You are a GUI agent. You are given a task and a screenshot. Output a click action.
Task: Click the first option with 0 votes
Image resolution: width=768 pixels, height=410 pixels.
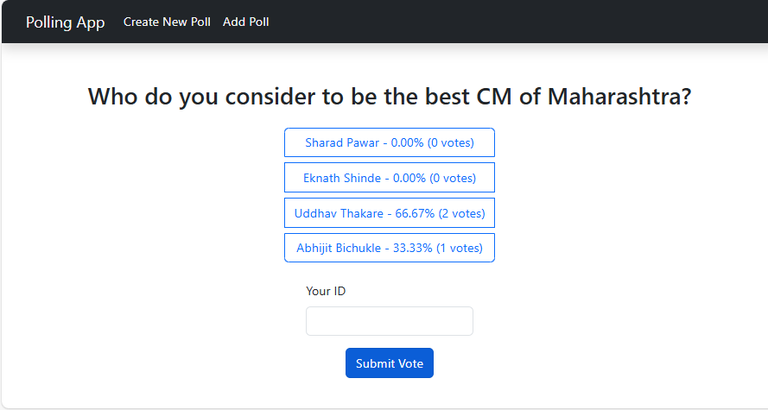pos(389,143)
